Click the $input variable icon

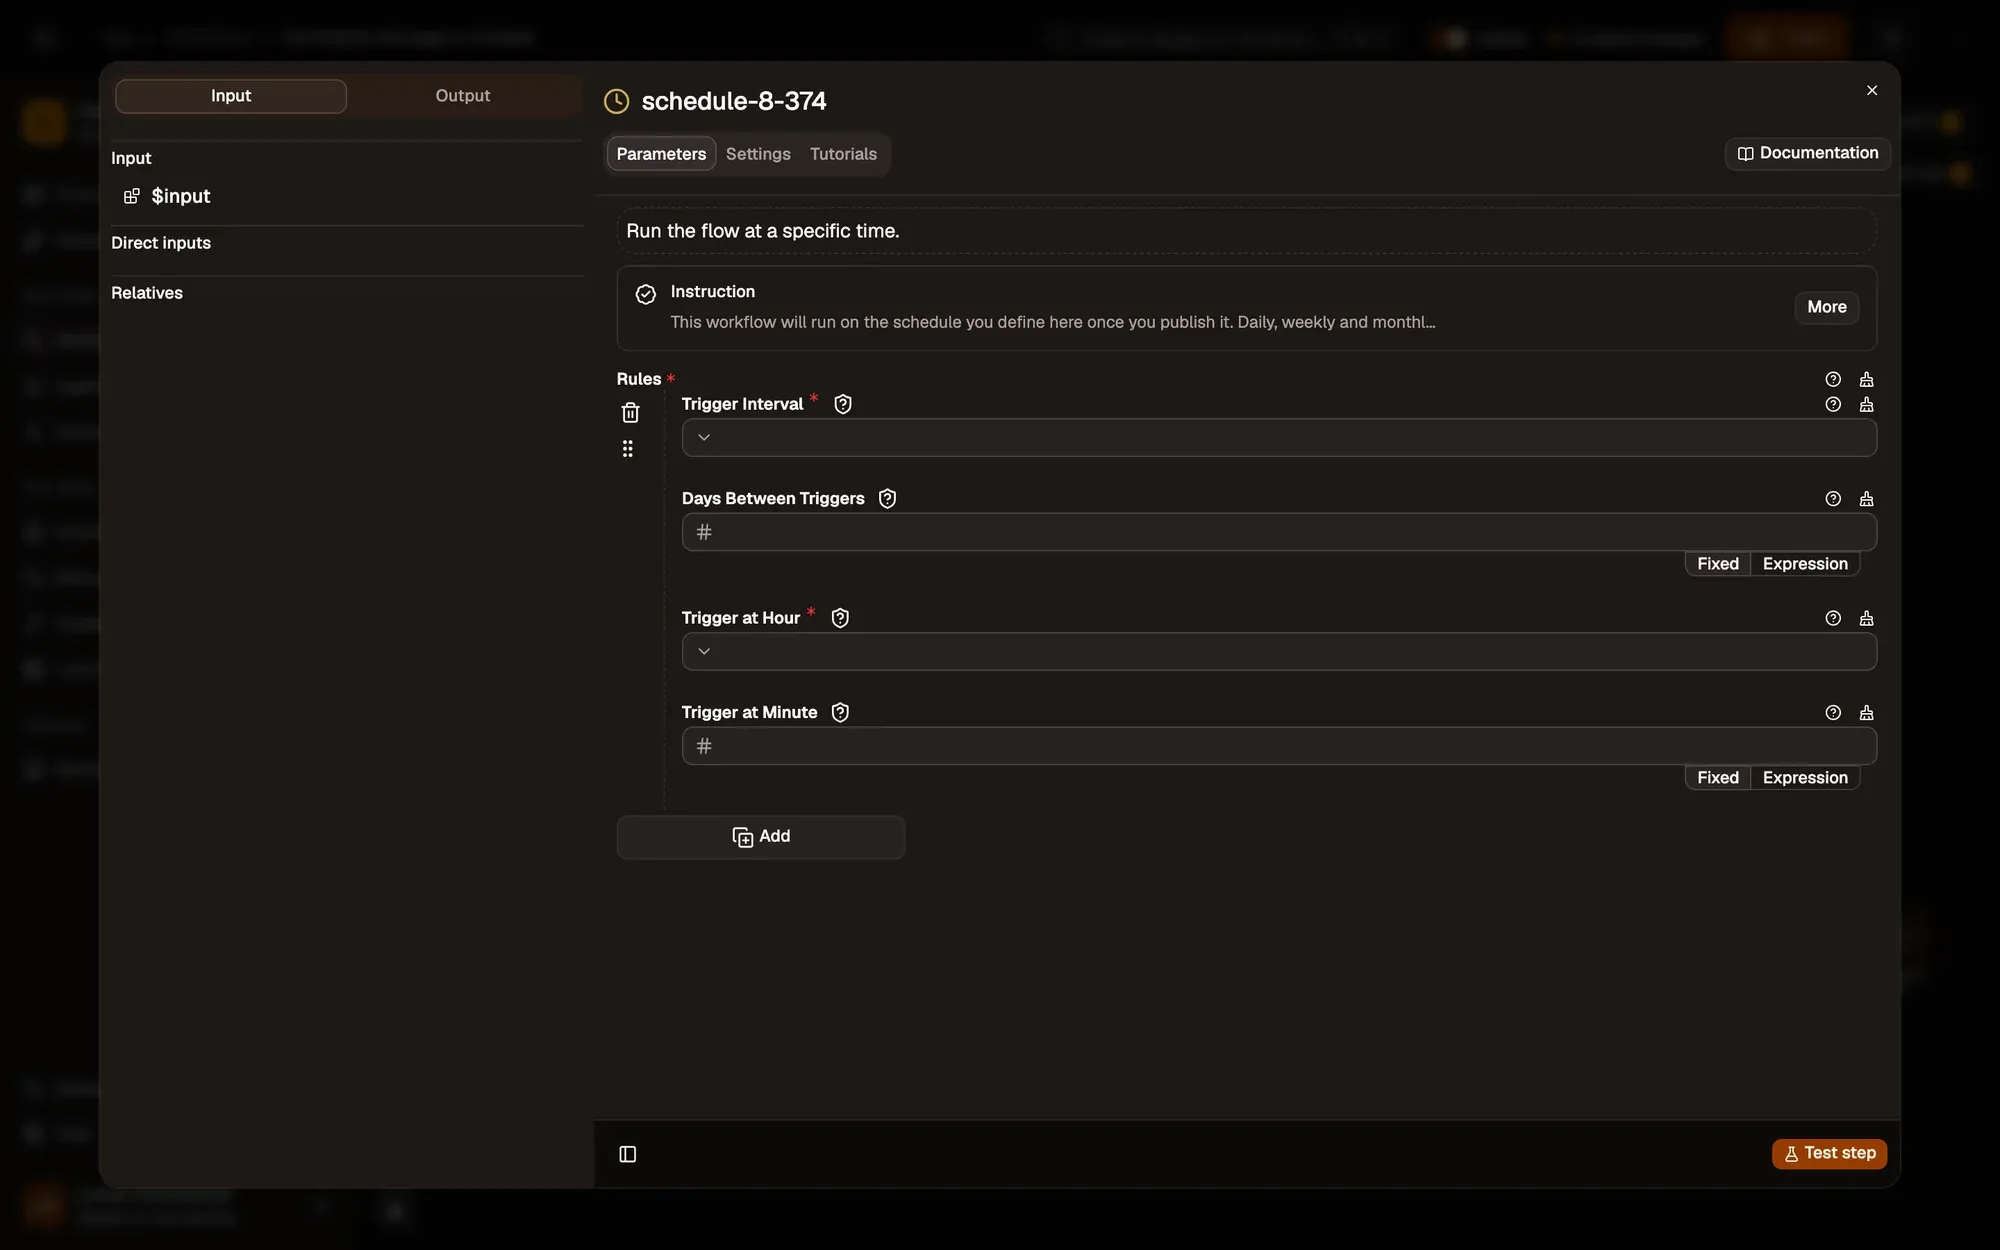[x=131, y=196]
